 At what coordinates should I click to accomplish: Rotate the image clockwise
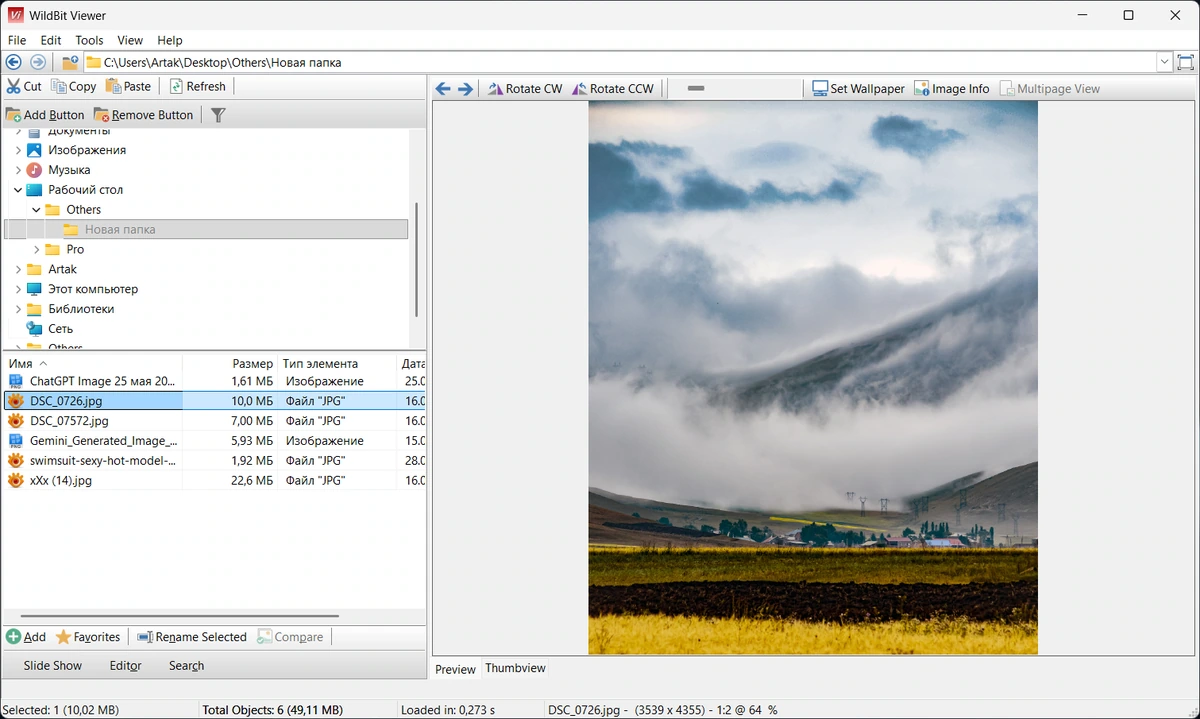[525, 89]
